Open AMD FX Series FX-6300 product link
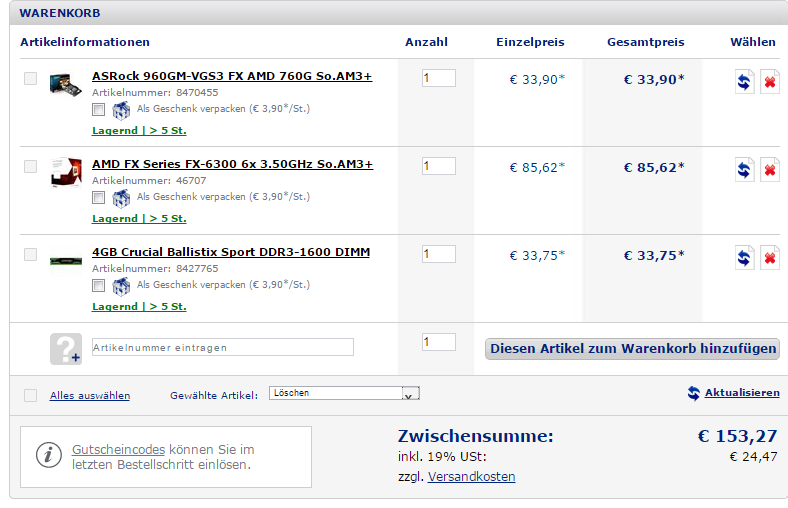 click(232, 164)
